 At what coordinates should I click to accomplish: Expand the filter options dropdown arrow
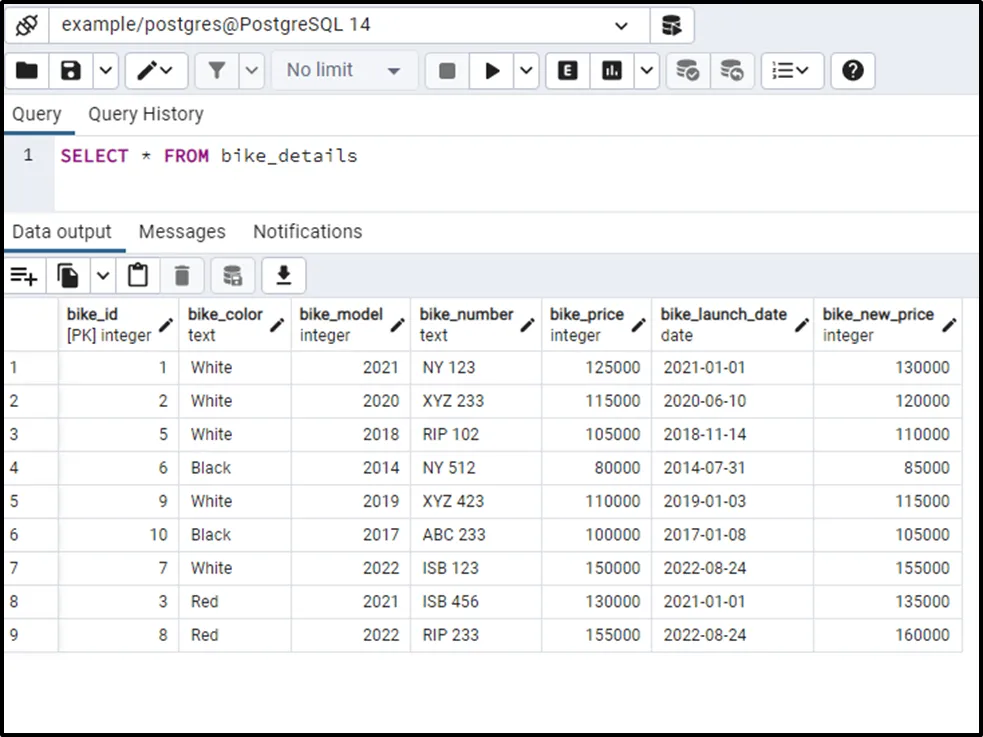(x=251, y=71)
